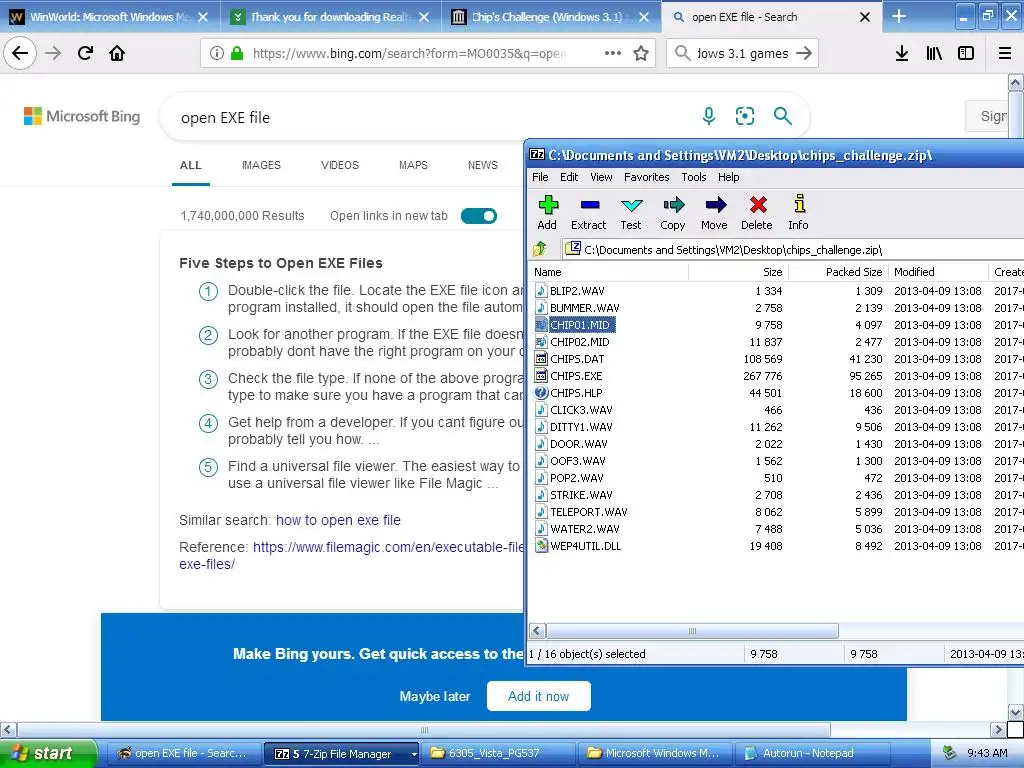Open Firefox downloads arrow
This screenshot has width=1024, height=768.
pos(901,53)
